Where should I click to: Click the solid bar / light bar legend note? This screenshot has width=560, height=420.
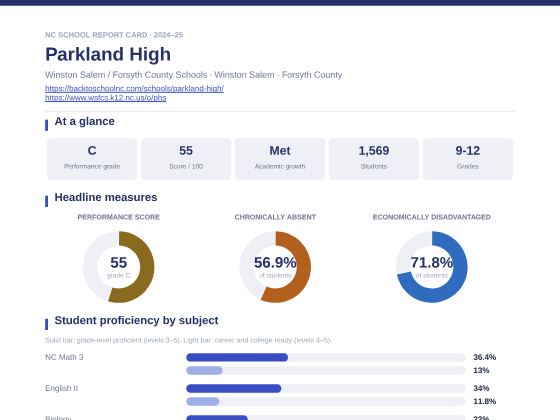coord(188,340)
